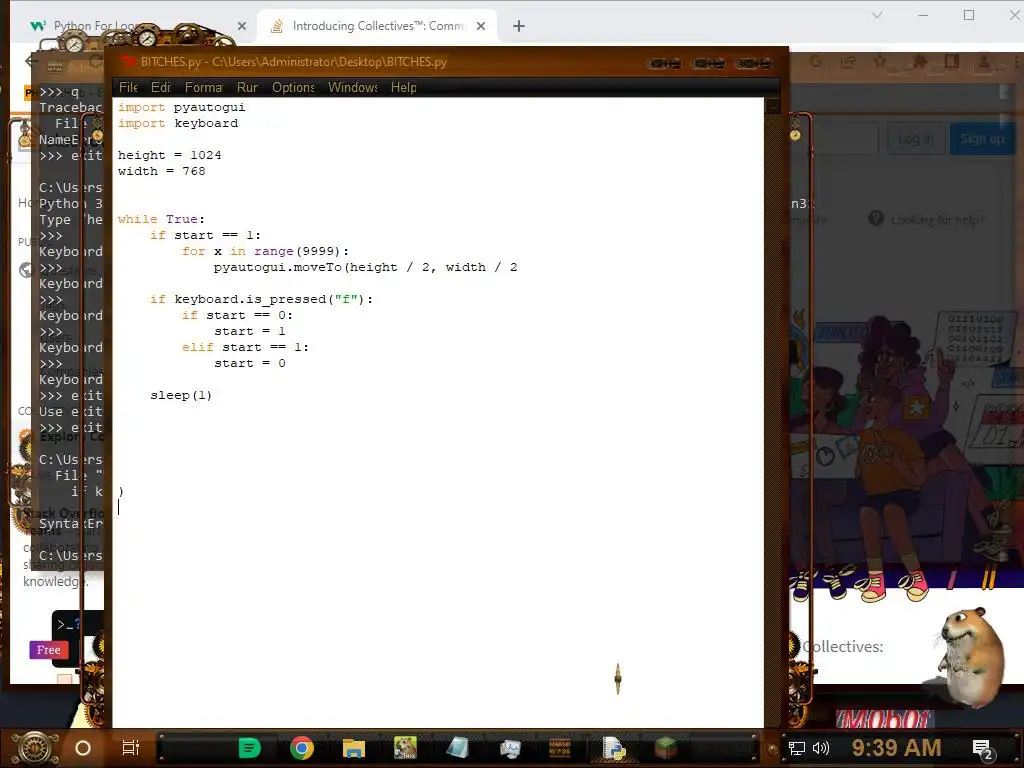This screenshot has width=1024, height=768.
Task: Open the Run menu in IDLE
Action: pyautogui.click(x=248, y=88)
